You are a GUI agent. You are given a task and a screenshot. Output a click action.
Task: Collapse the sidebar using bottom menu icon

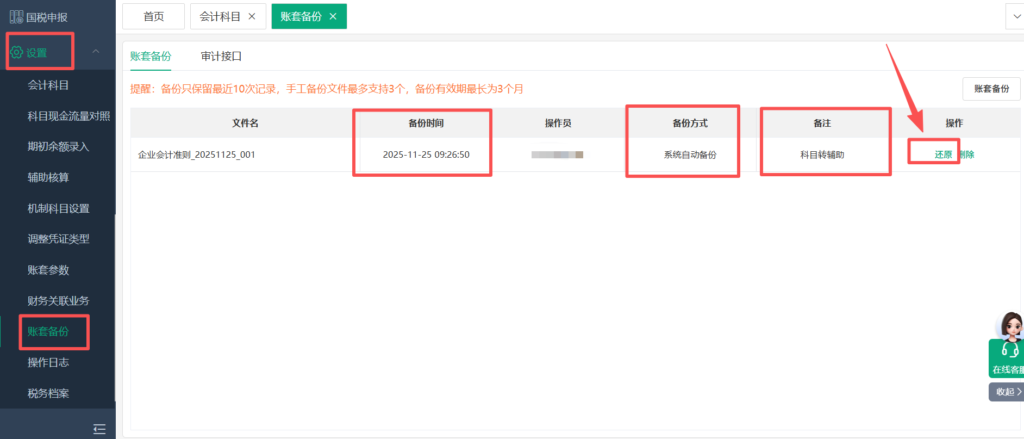99,428
